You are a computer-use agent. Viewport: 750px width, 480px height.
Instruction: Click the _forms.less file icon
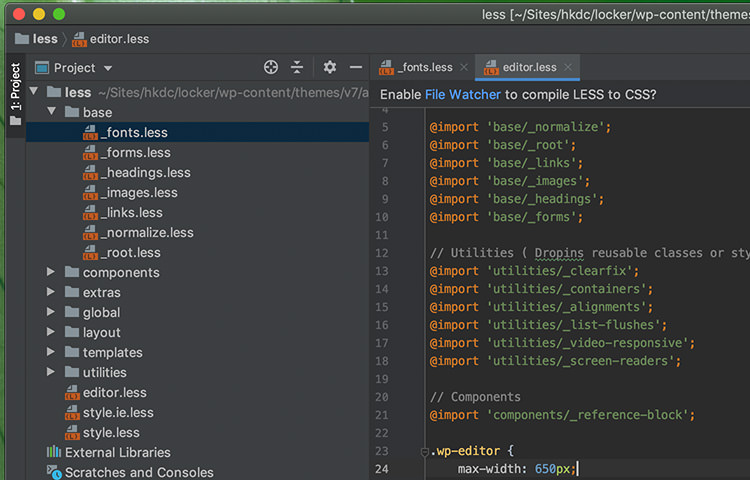[90, 153]
